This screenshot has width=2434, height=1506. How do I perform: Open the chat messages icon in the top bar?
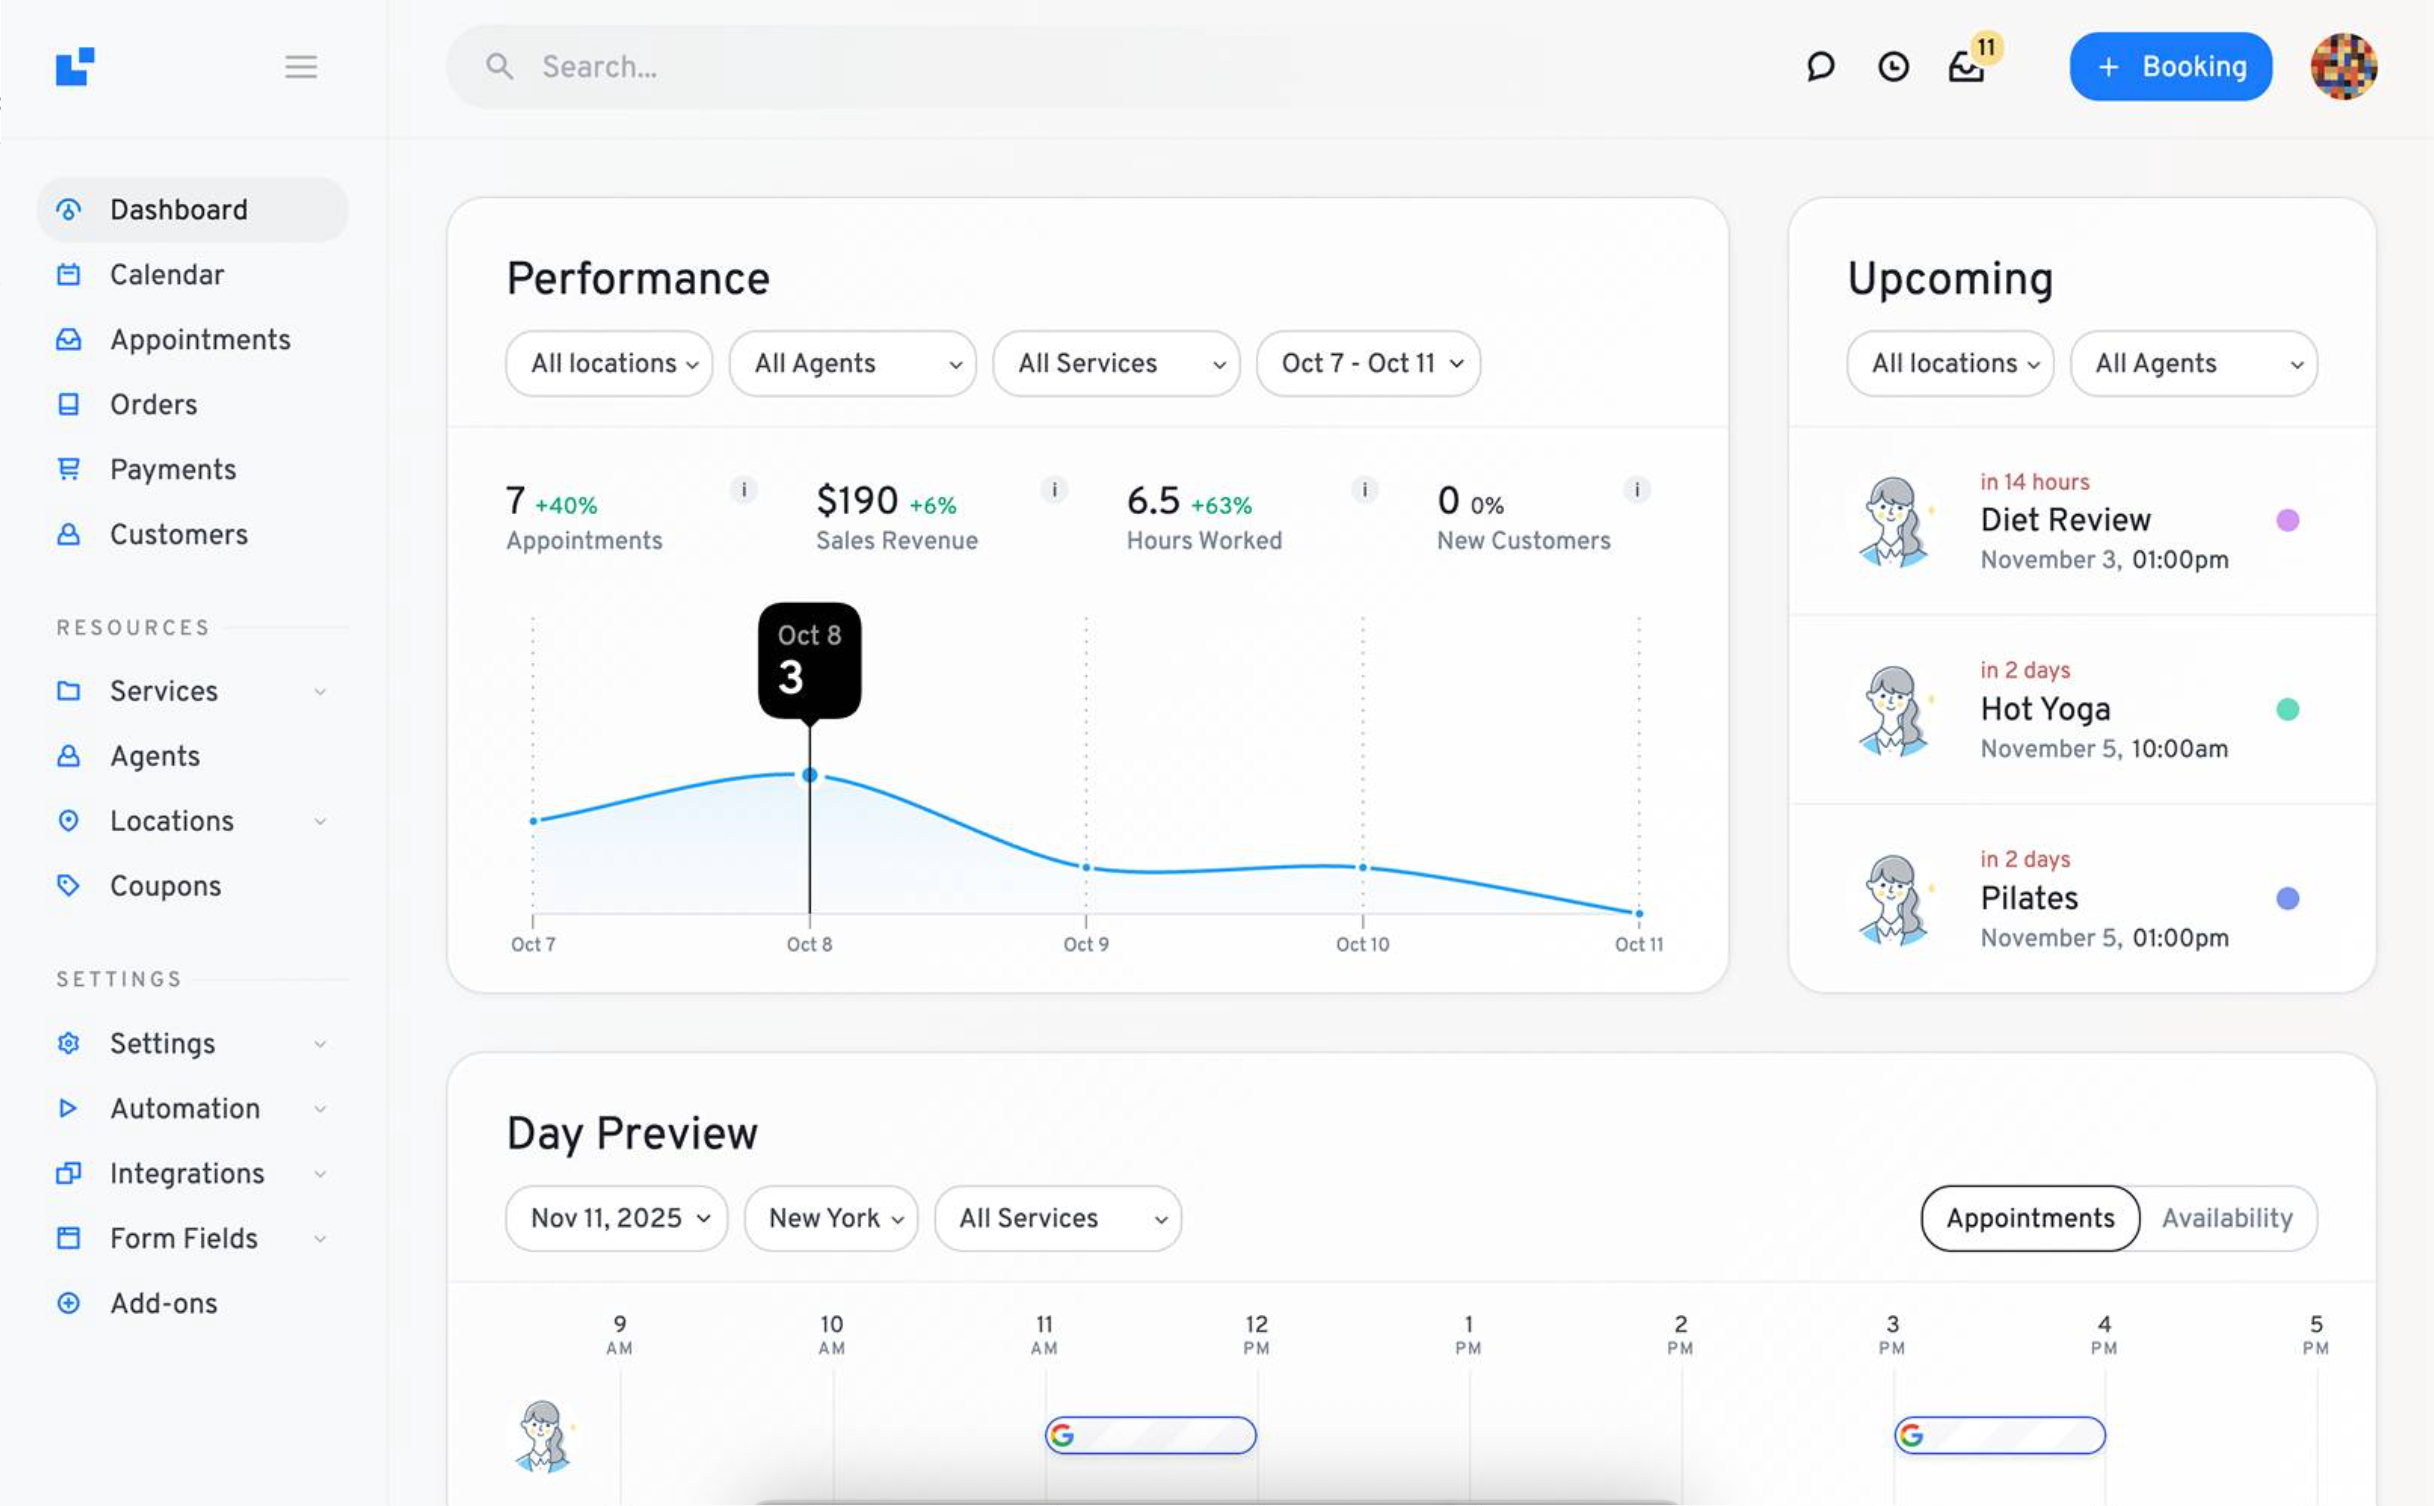(1820, 66)
